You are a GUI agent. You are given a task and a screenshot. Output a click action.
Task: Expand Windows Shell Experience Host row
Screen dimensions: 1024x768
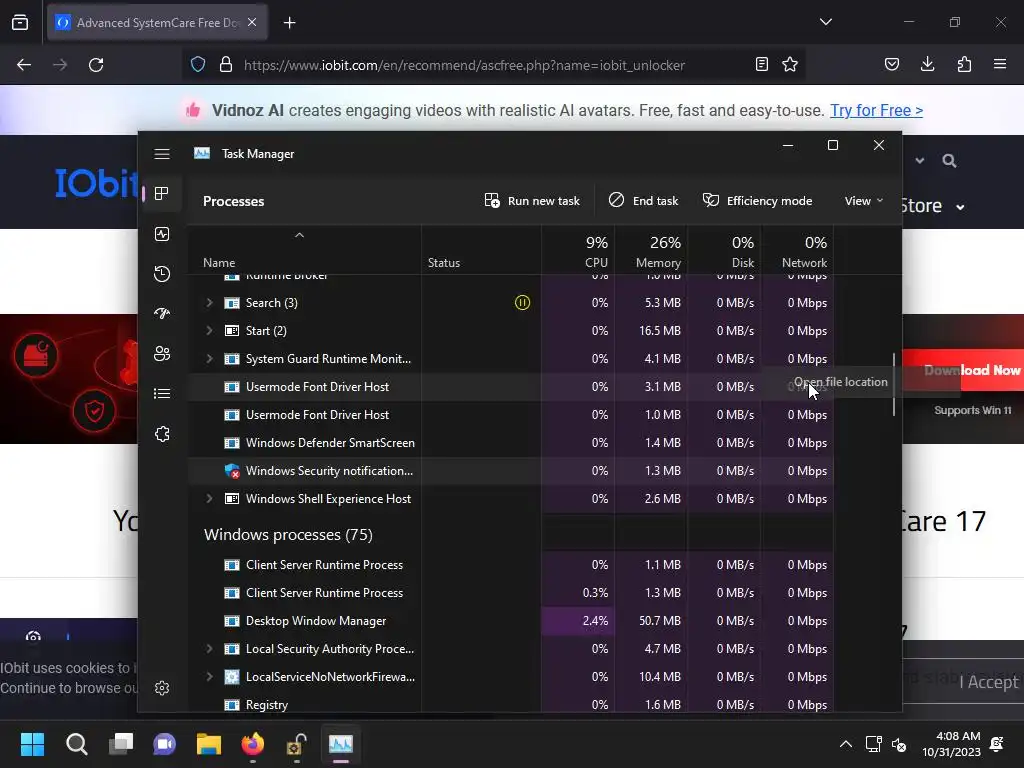point(209,498)
